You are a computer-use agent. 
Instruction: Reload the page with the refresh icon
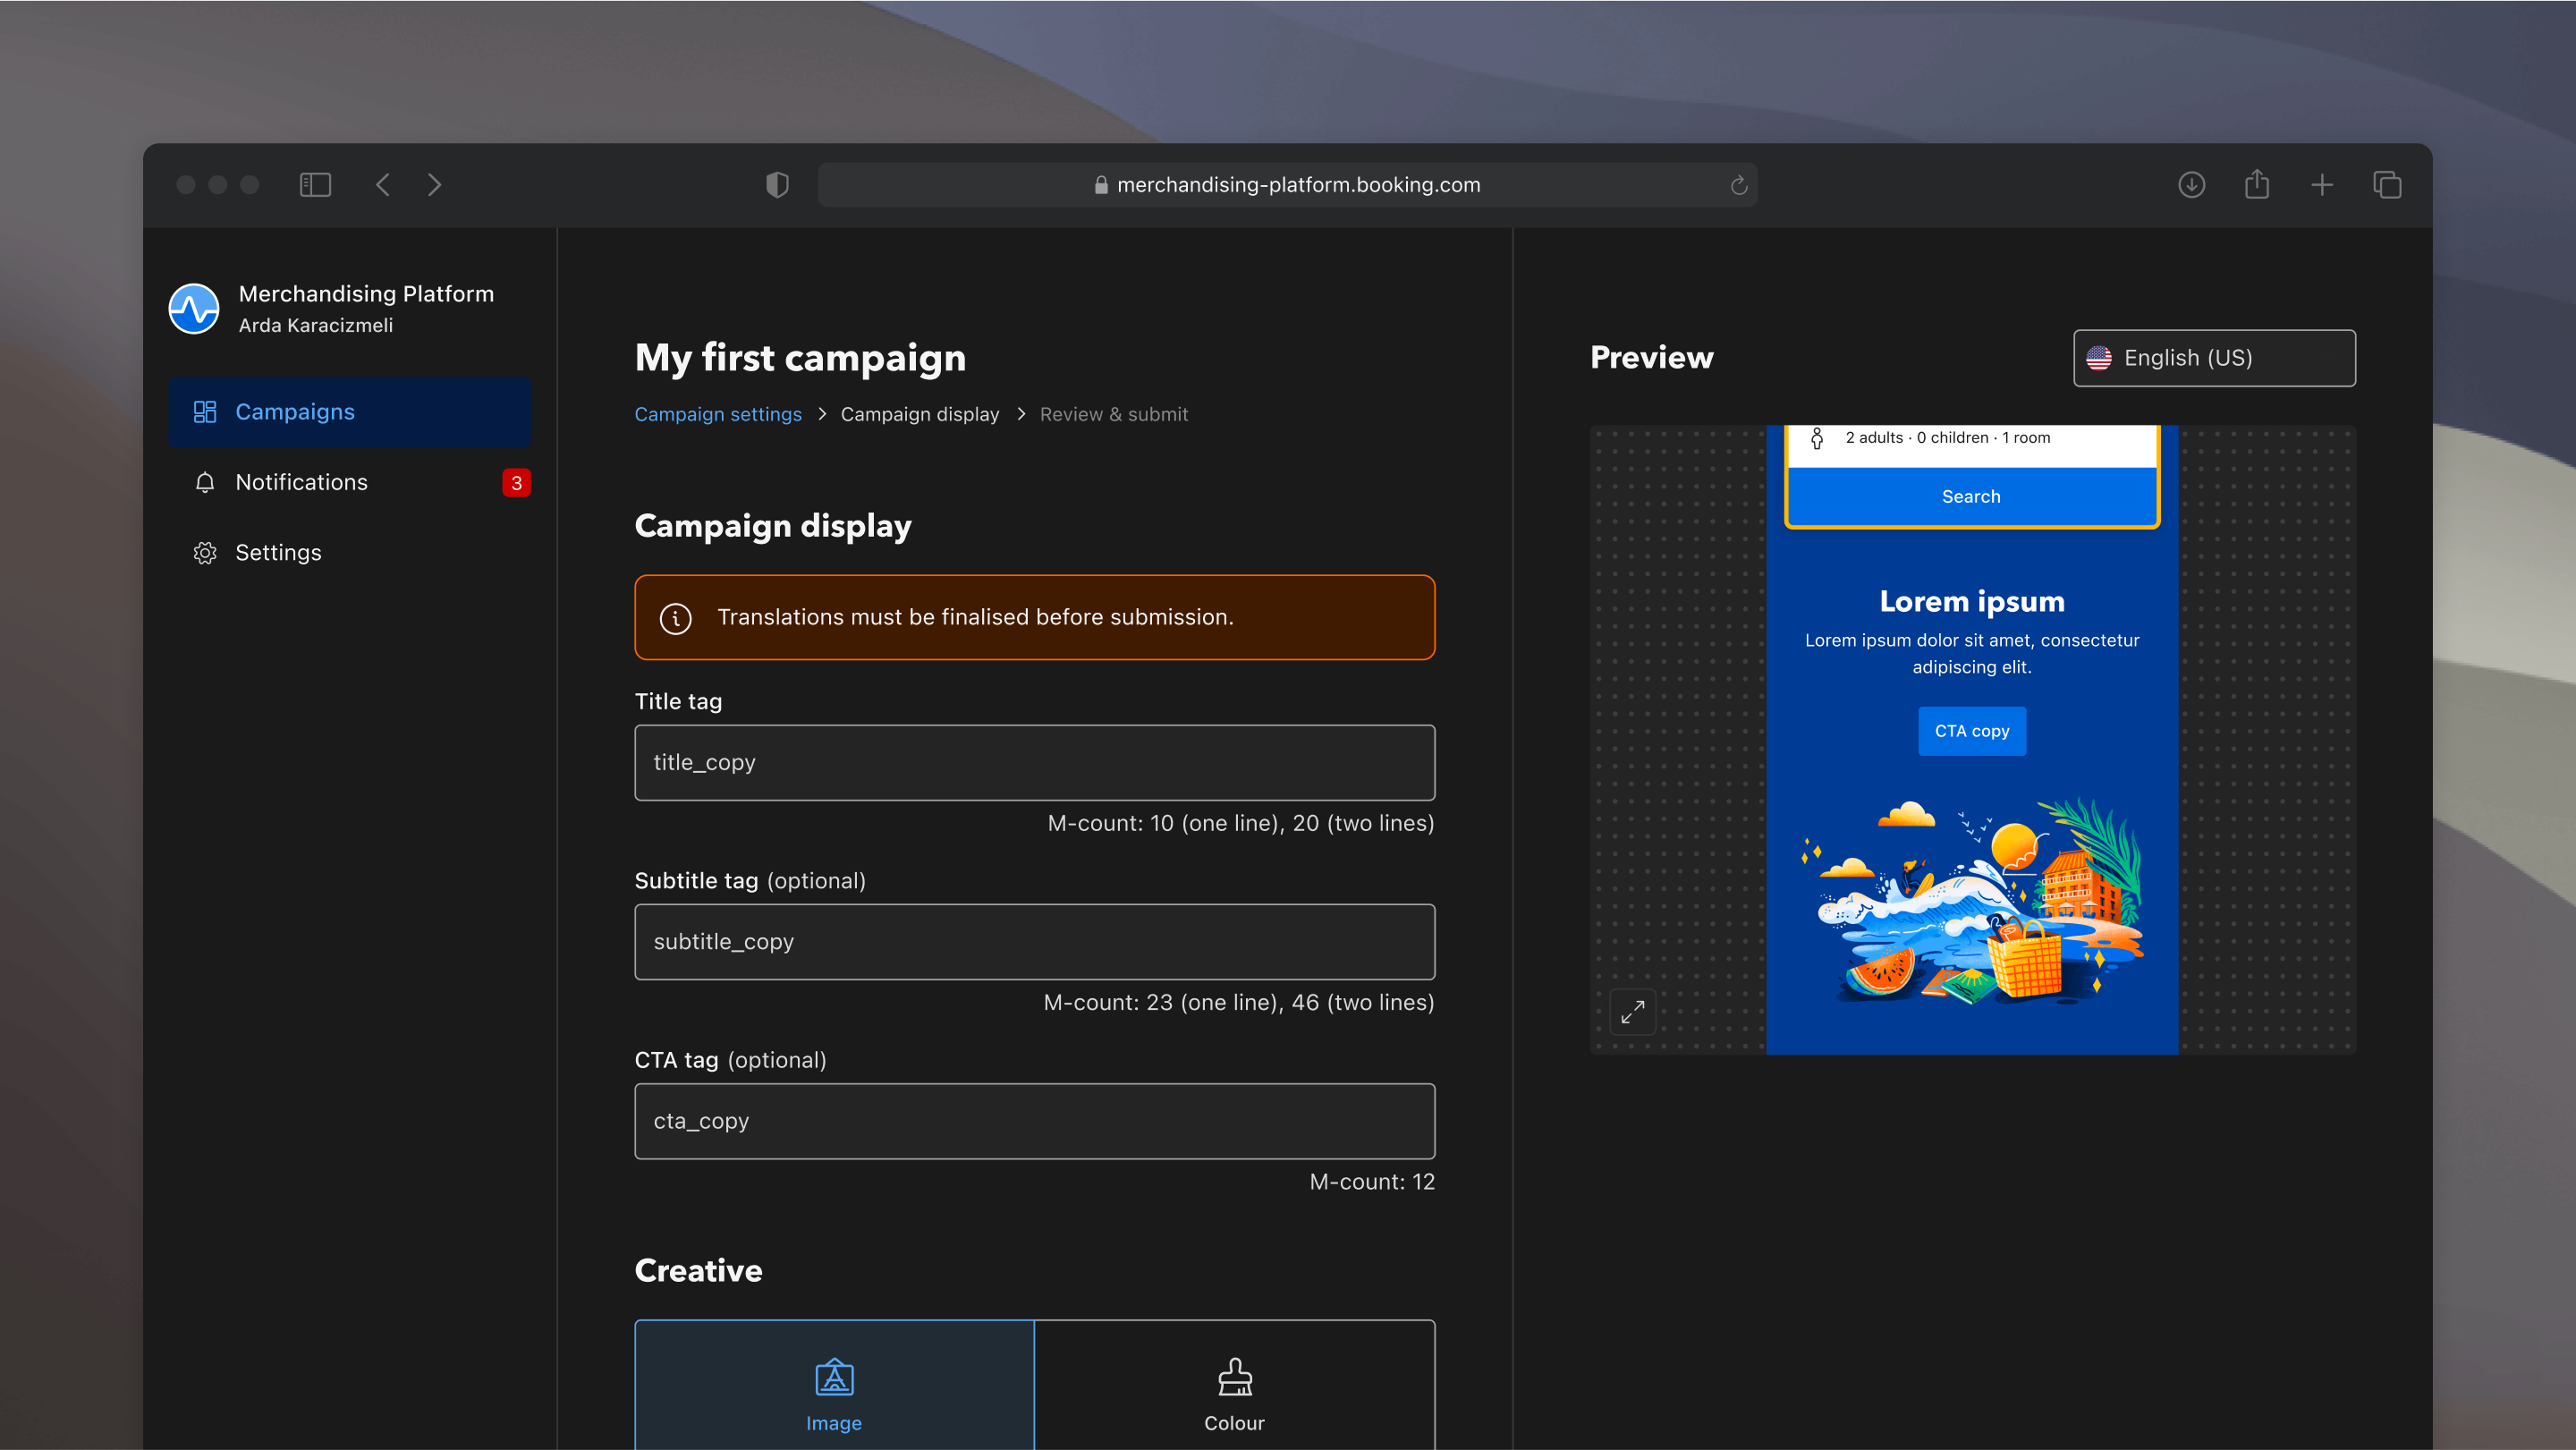point(1739,185)
